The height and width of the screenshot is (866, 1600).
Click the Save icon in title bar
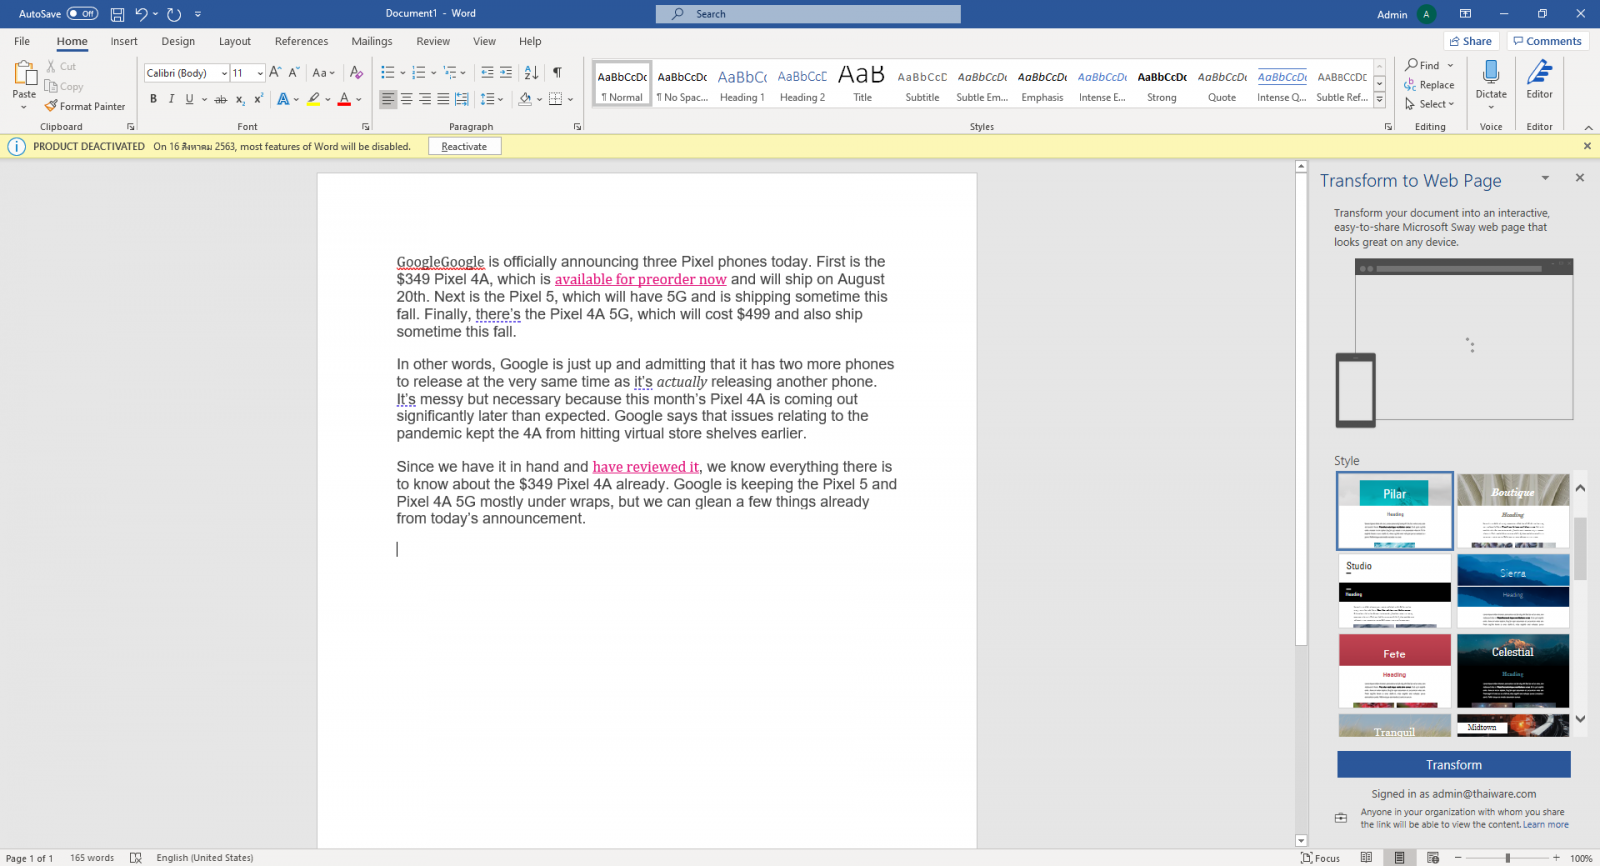[x=117, y=14]
